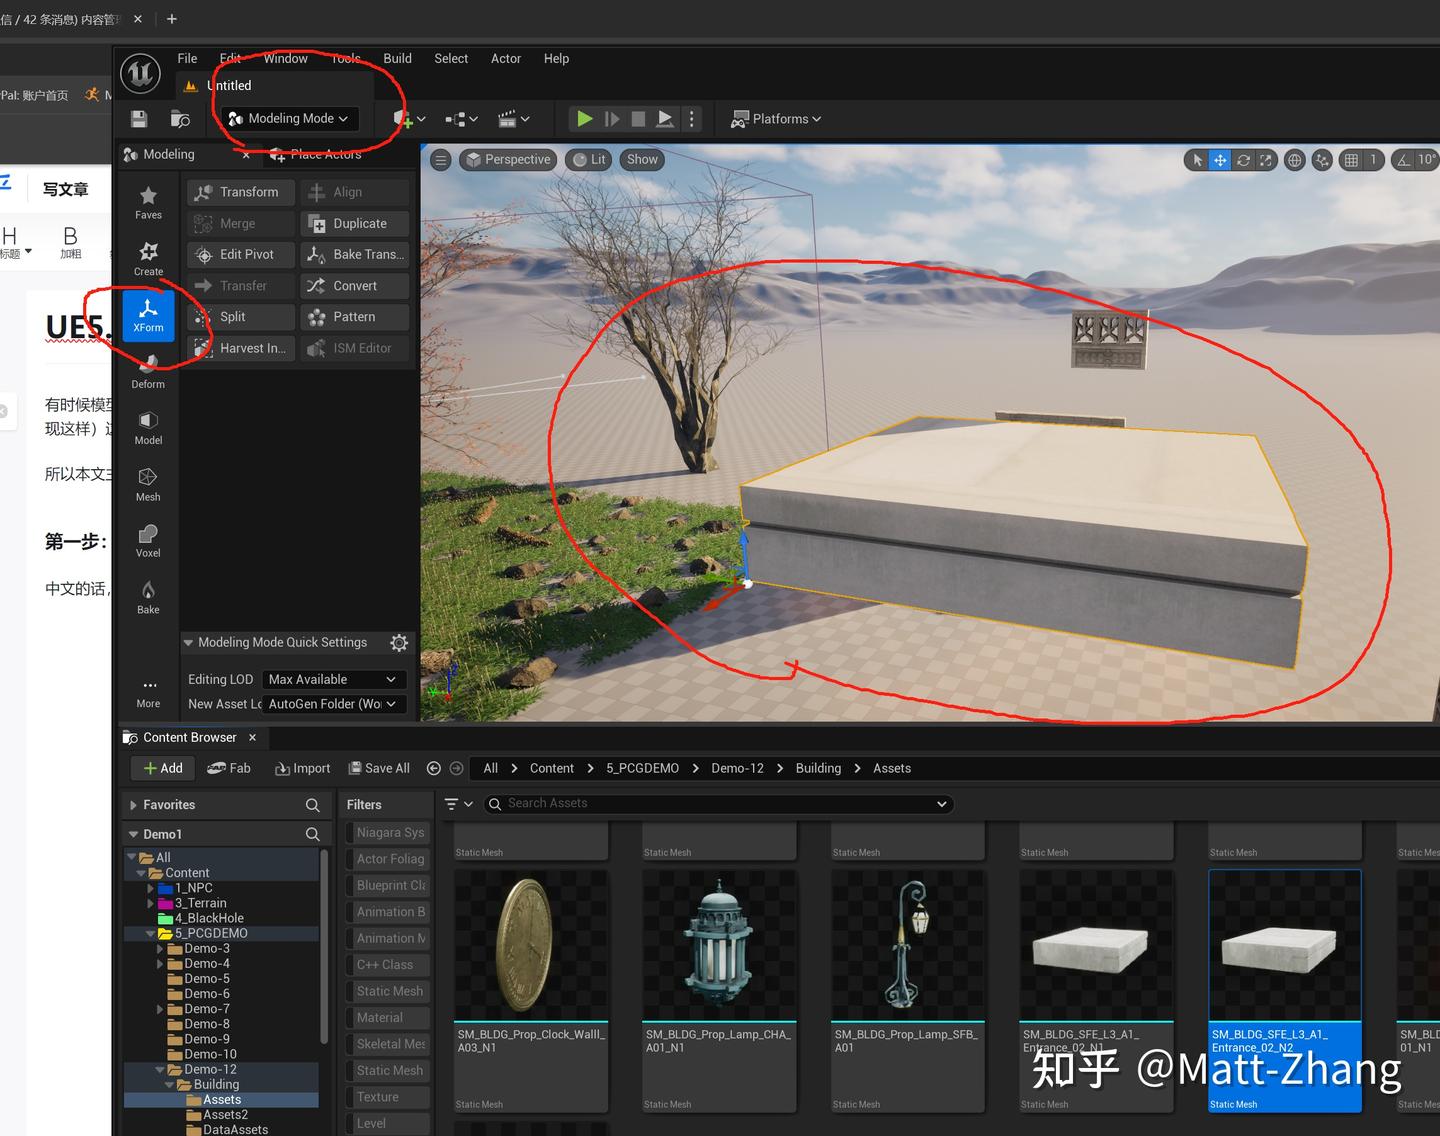
Task: Switch to the Place Actors tab
Action: (x=325, y=155)
